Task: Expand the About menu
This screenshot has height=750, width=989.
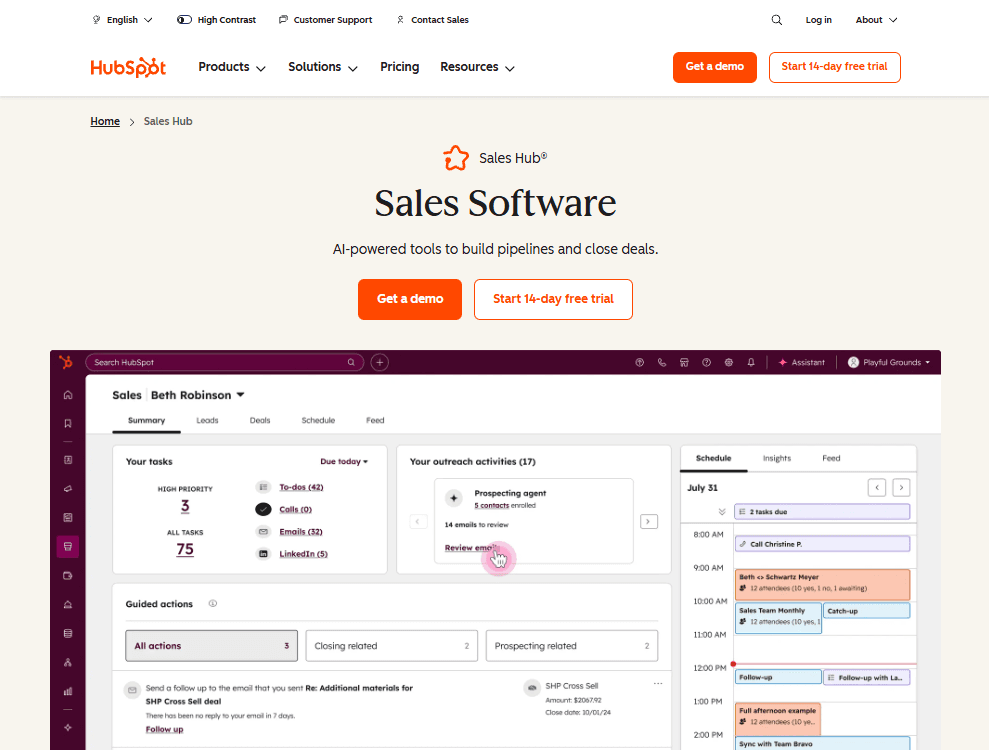Action: pos(876,20)
